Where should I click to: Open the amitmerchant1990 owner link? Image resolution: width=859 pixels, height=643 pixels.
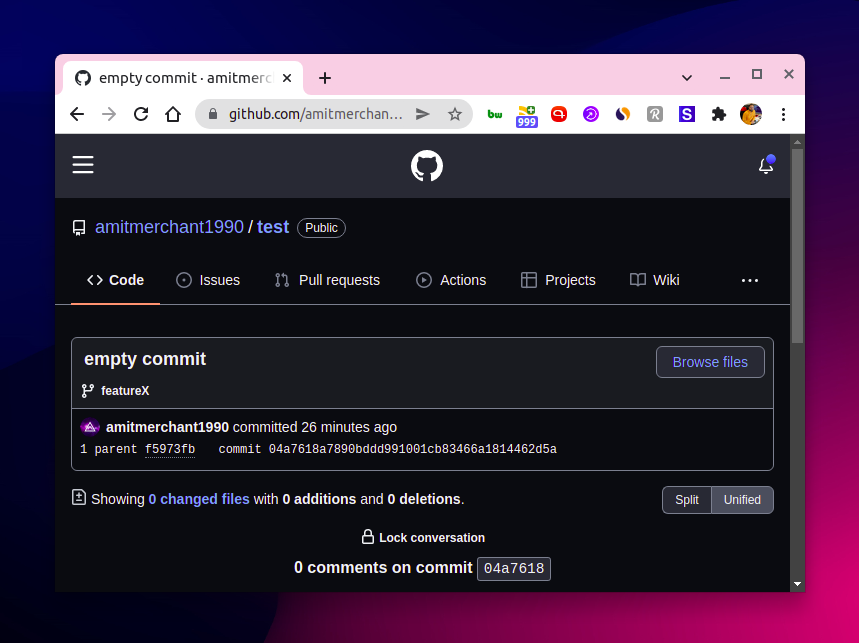[169, 227]
